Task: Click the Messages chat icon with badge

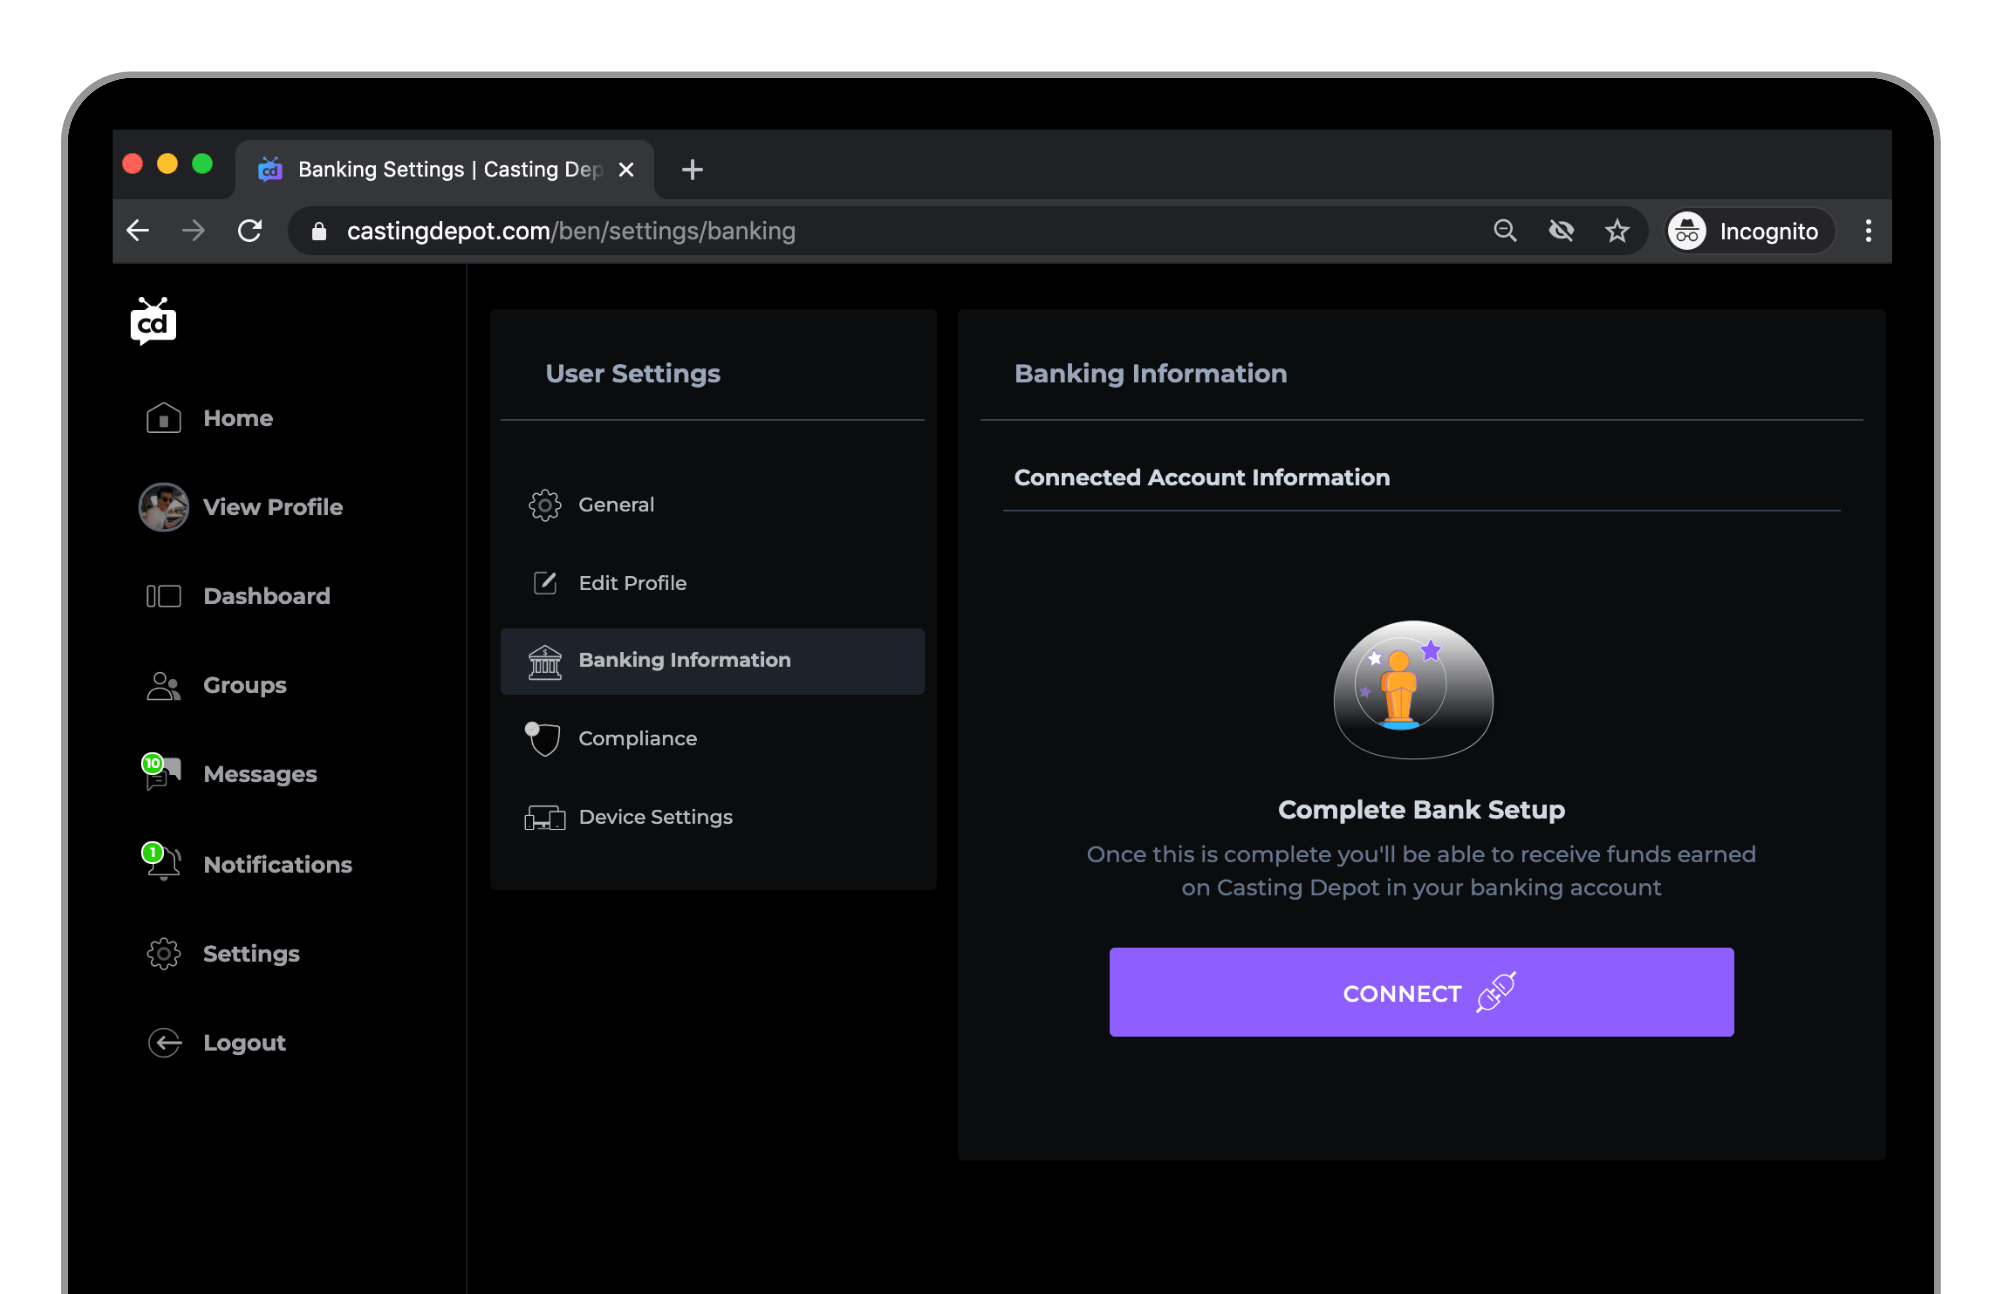Action: point(162,773)
